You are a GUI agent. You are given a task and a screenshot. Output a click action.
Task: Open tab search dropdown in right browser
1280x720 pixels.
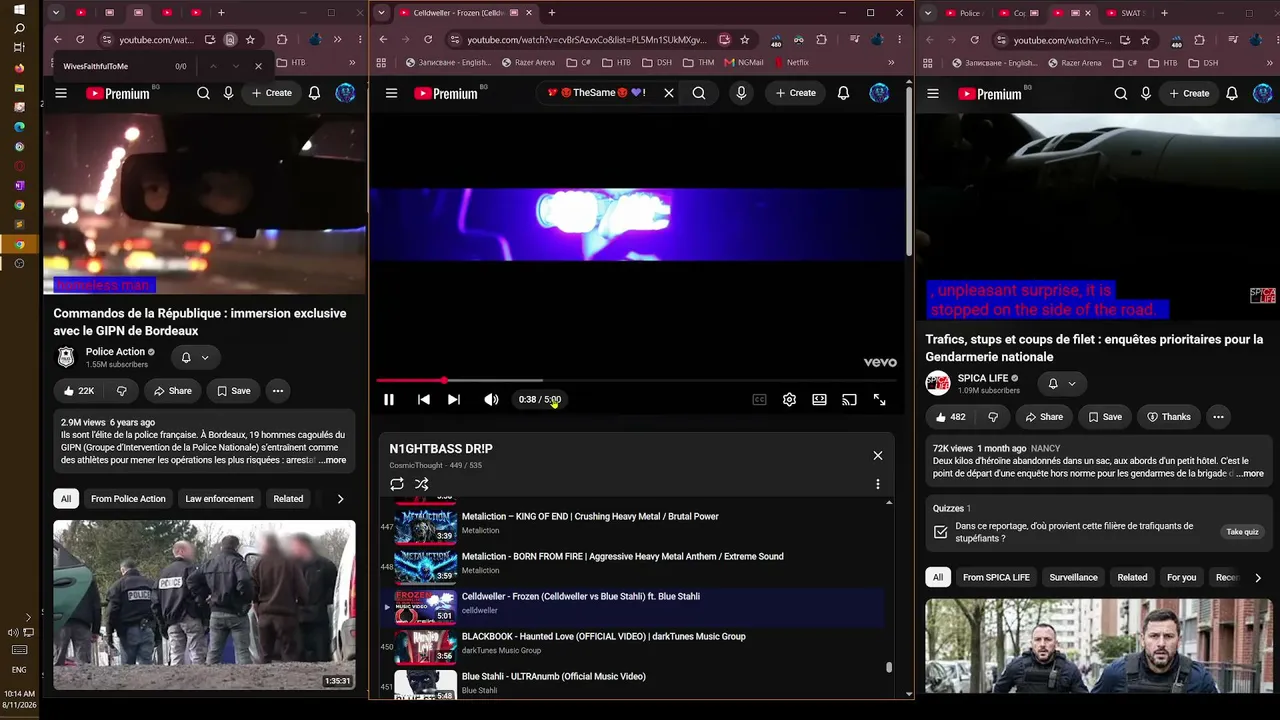point(929,13)
